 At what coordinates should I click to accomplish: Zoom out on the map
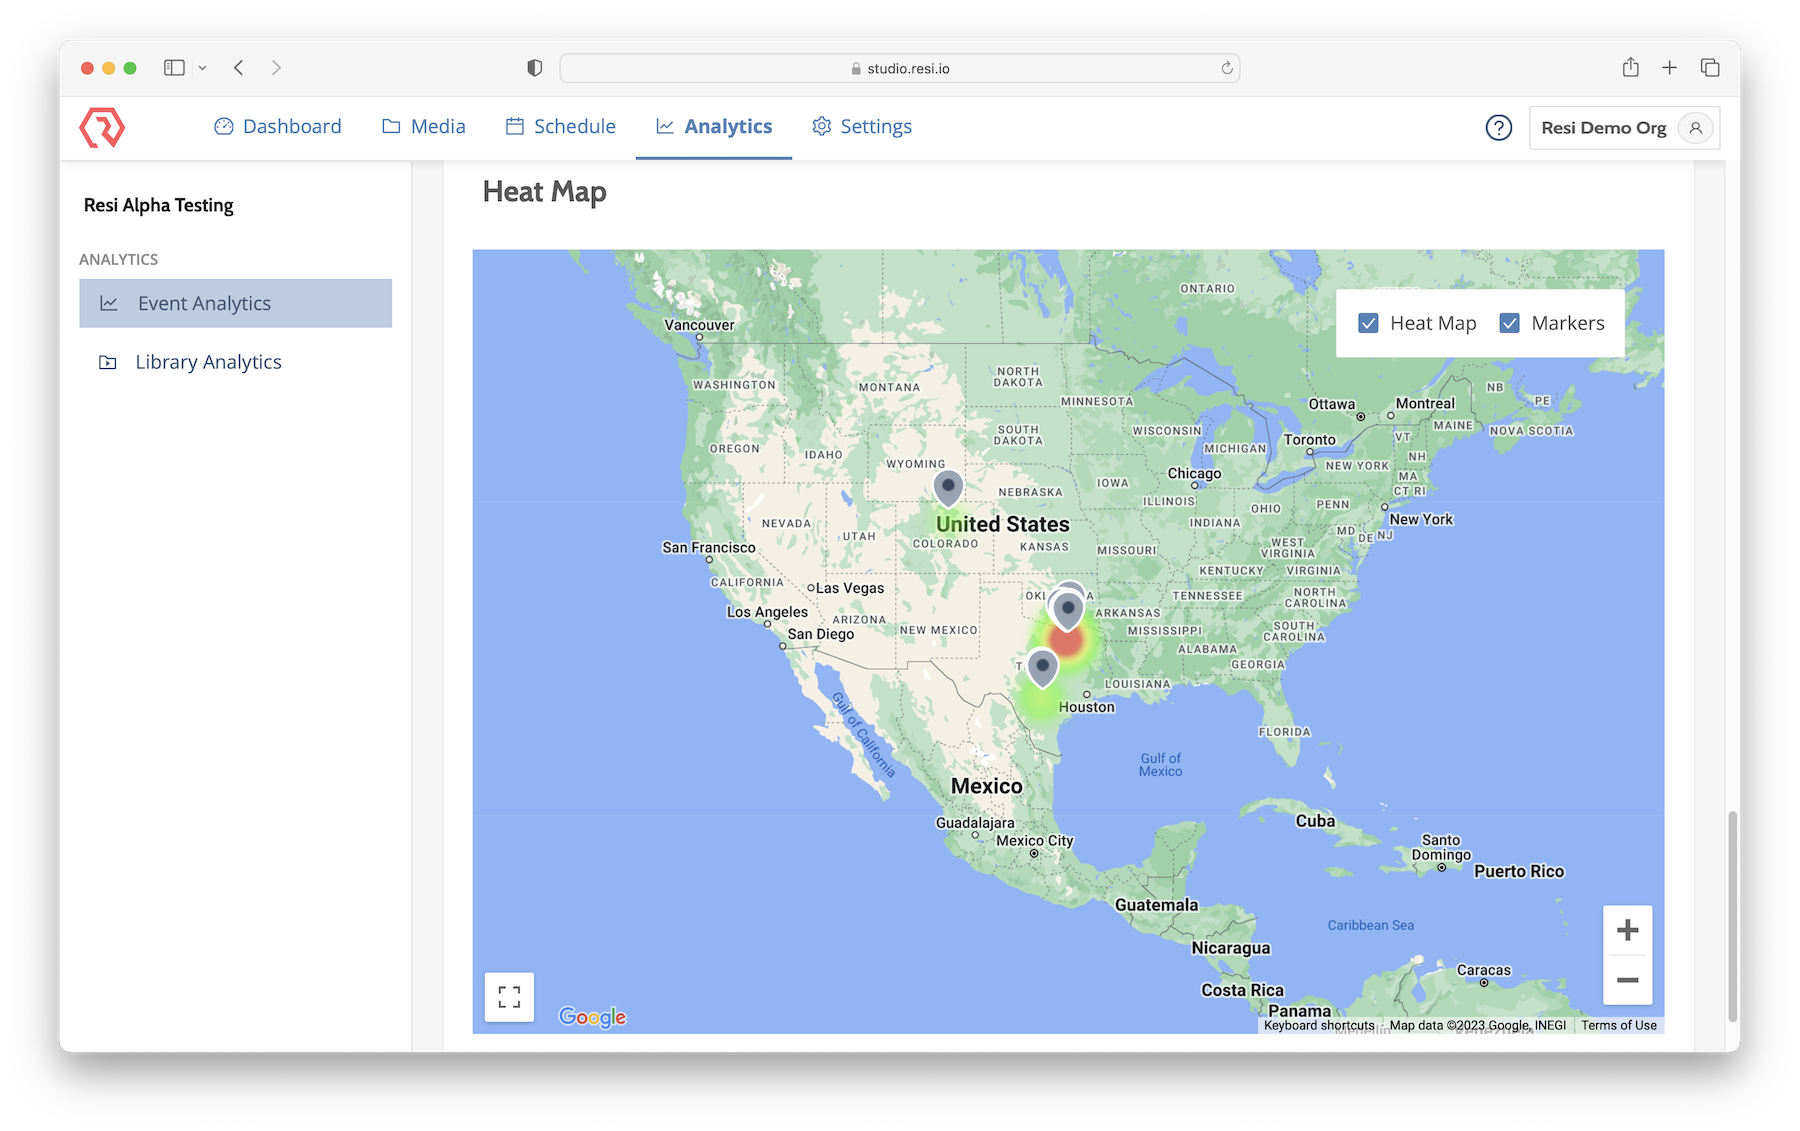pyautogui.click(x=1627, y=980)
